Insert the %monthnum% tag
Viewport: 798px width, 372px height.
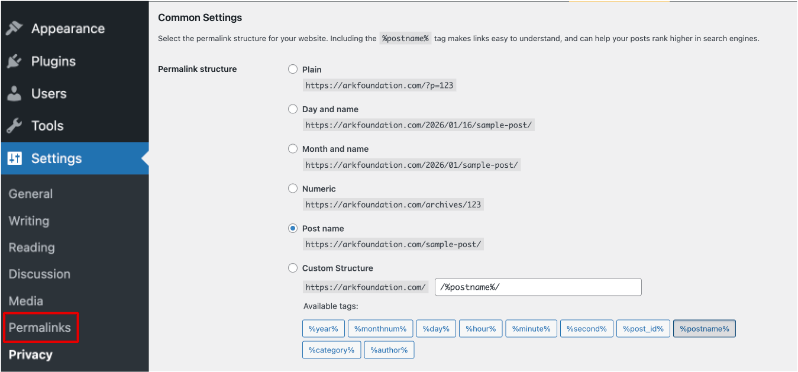[x=380, y=329]
